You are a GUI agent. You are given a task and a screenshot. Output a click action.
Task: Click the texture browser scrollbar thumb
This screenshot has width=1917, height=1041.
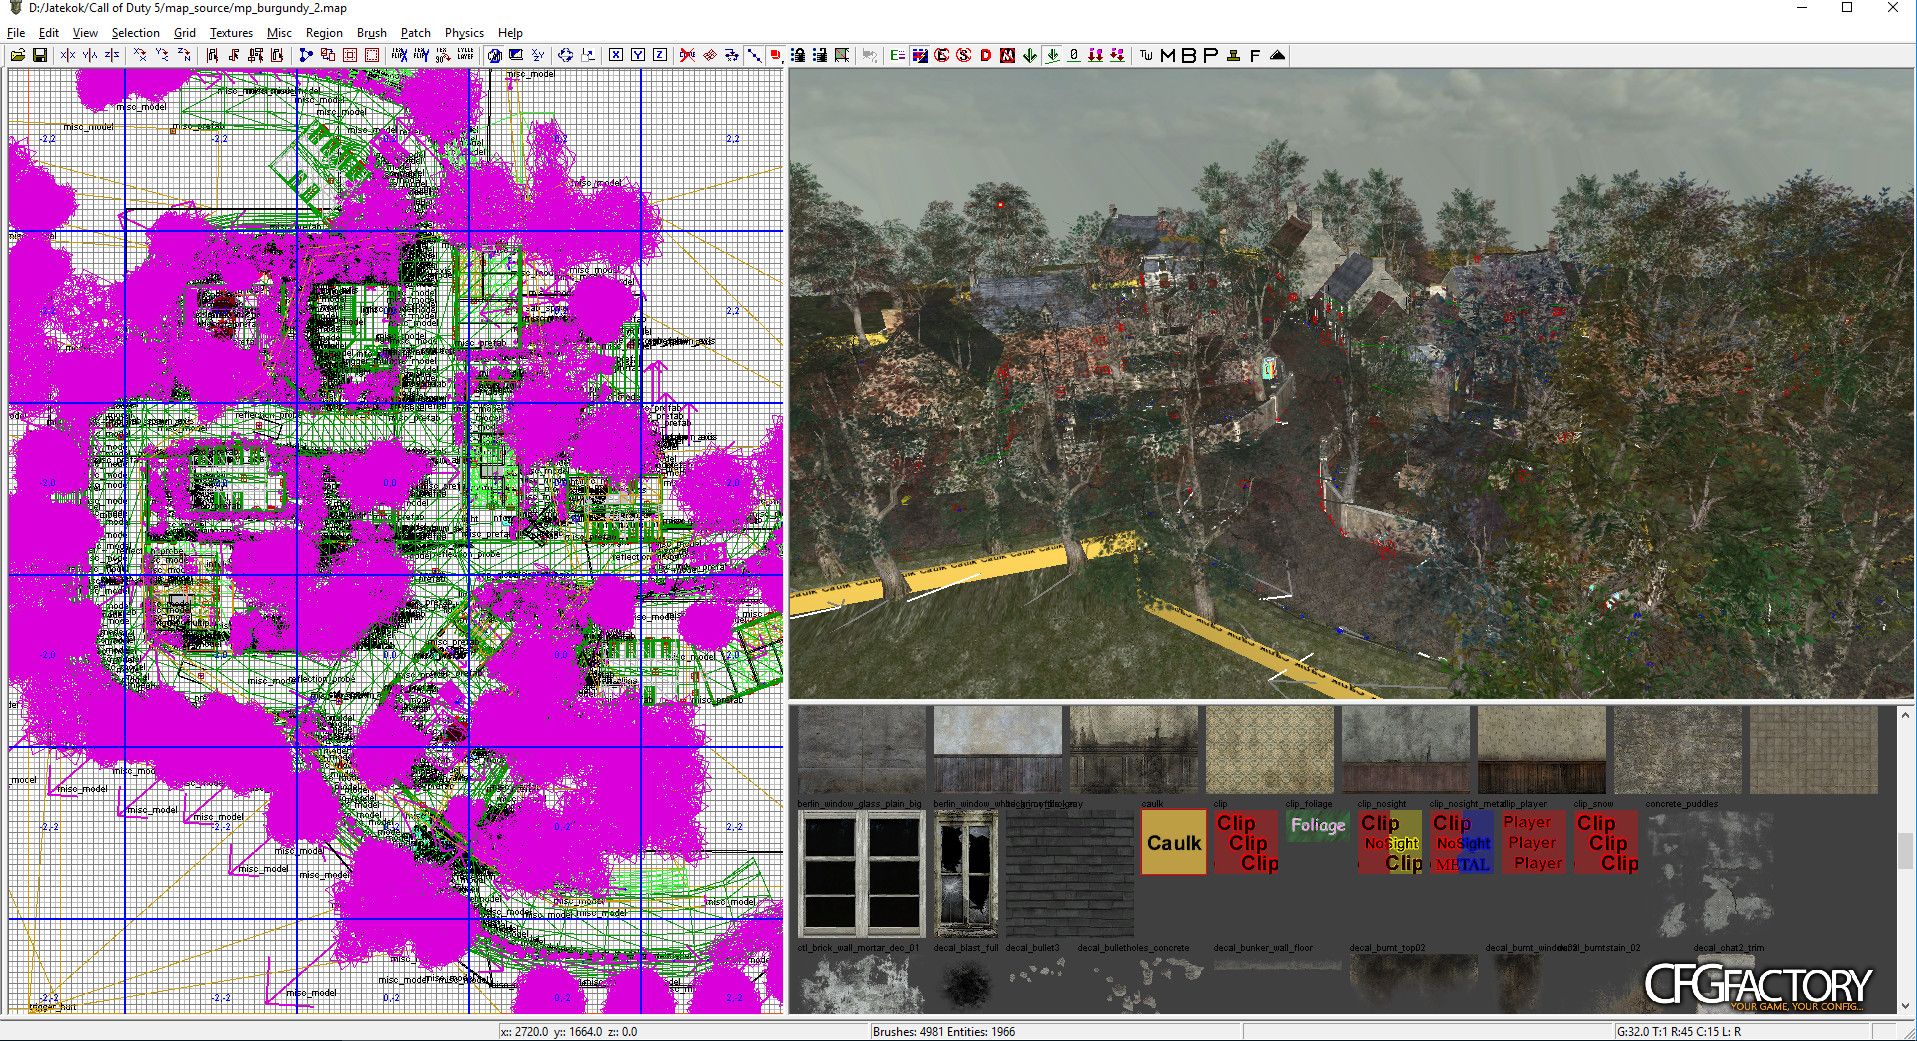pos(1905,852)
